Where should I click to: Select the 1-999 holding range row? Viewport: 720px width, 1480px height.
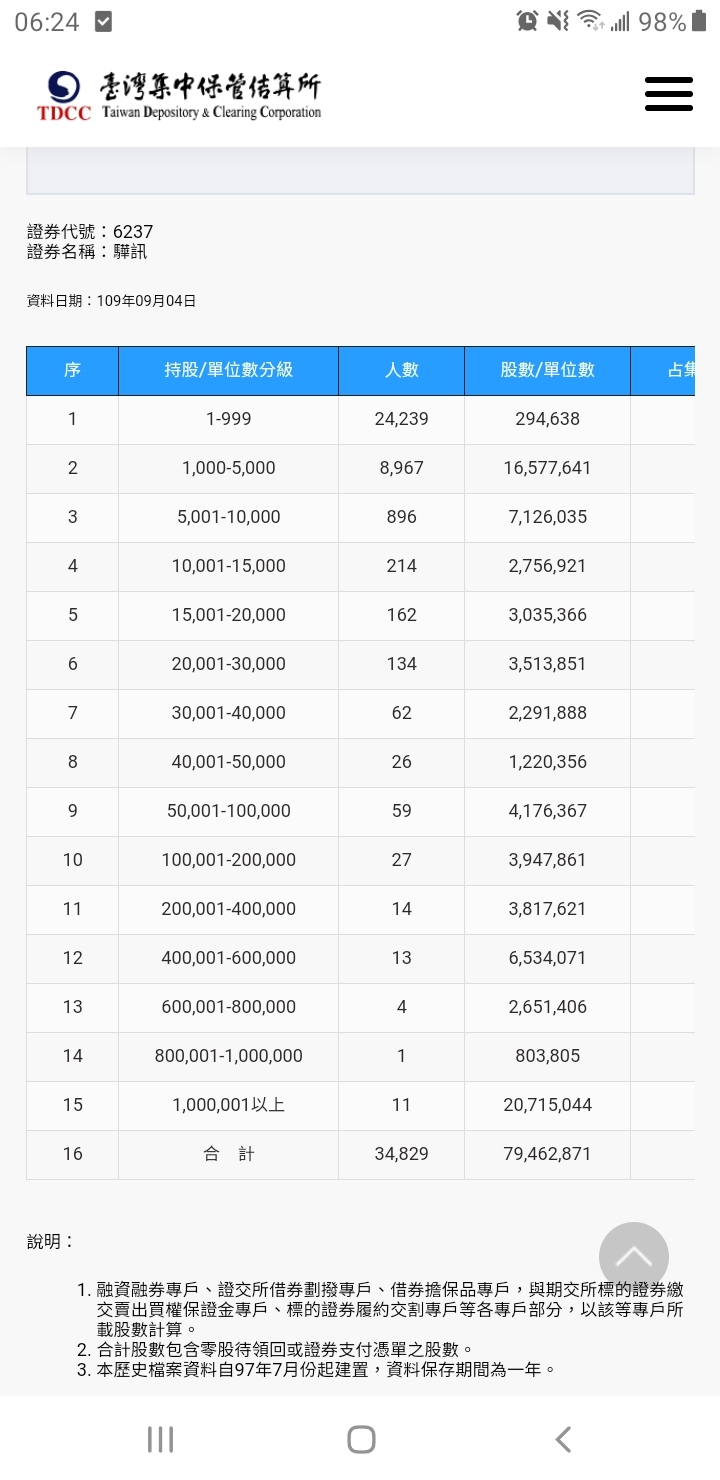[228, 419]
